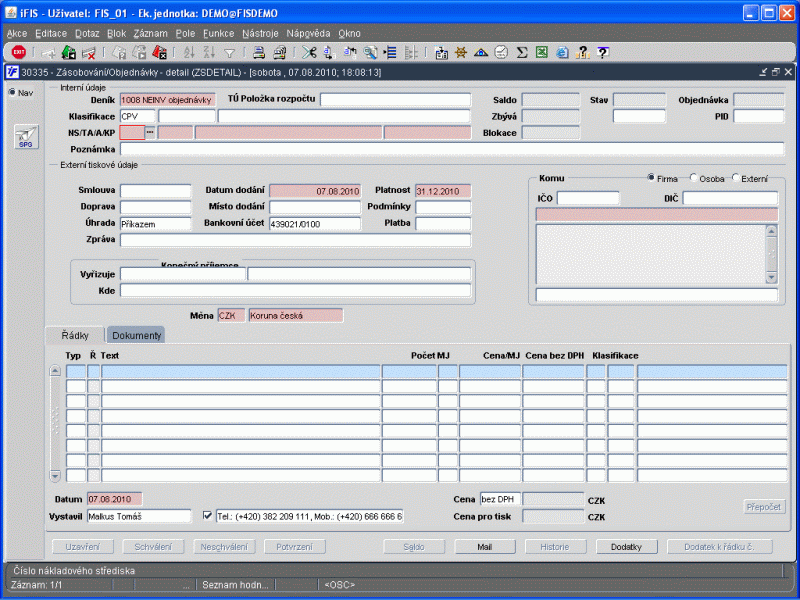This screenshot has width=800, height=600.
Task: Click the red EXIT toolbar icon
Action: [18, 52]
